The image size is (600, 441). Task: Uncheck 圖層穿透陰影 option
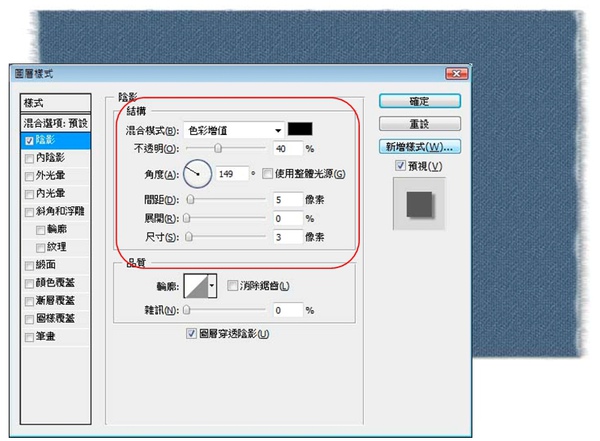point(191,333)
